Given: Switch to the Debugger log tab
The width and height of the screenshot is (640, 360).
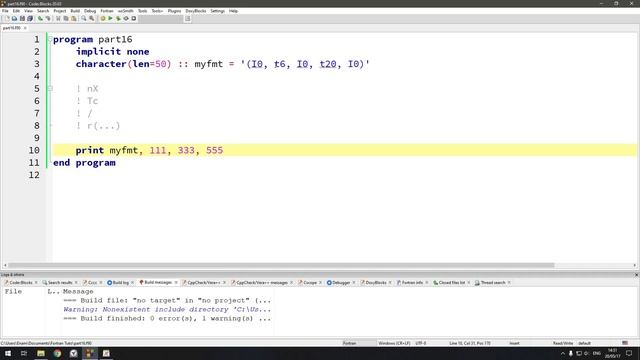Looking at the screenshot, I should coord(341,282).
